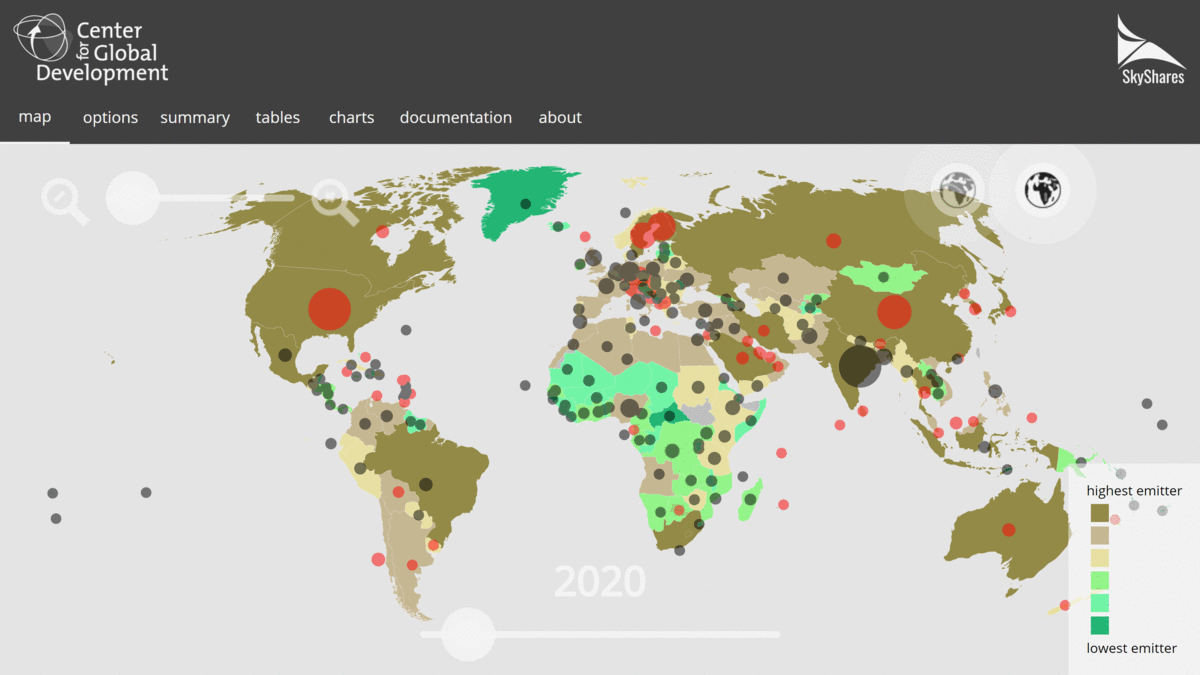
Task: Select the dark green lowest emitter swatch
Action: coord(1099,626)
